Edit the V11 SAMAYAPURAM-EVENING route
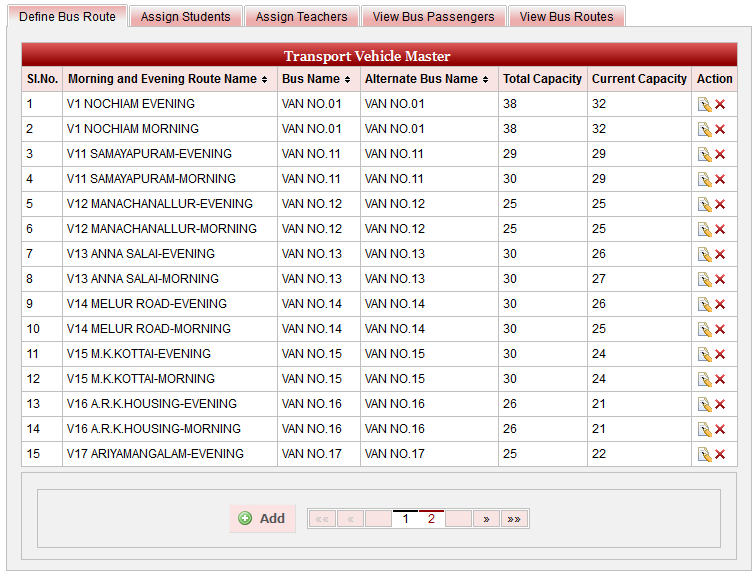This screenshot has width=753, height=573. [704, 154]
